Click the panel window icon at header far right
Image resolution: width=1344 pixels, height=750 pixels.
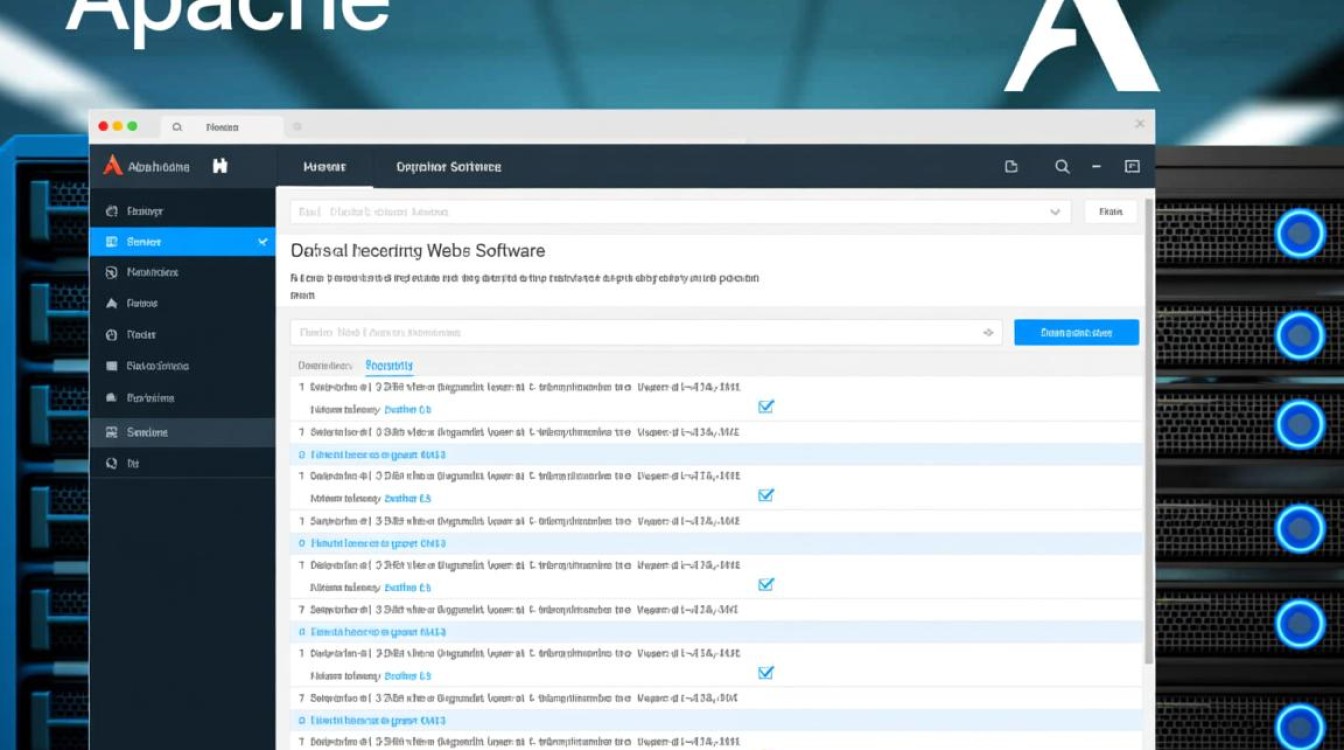click(1132, 167)
